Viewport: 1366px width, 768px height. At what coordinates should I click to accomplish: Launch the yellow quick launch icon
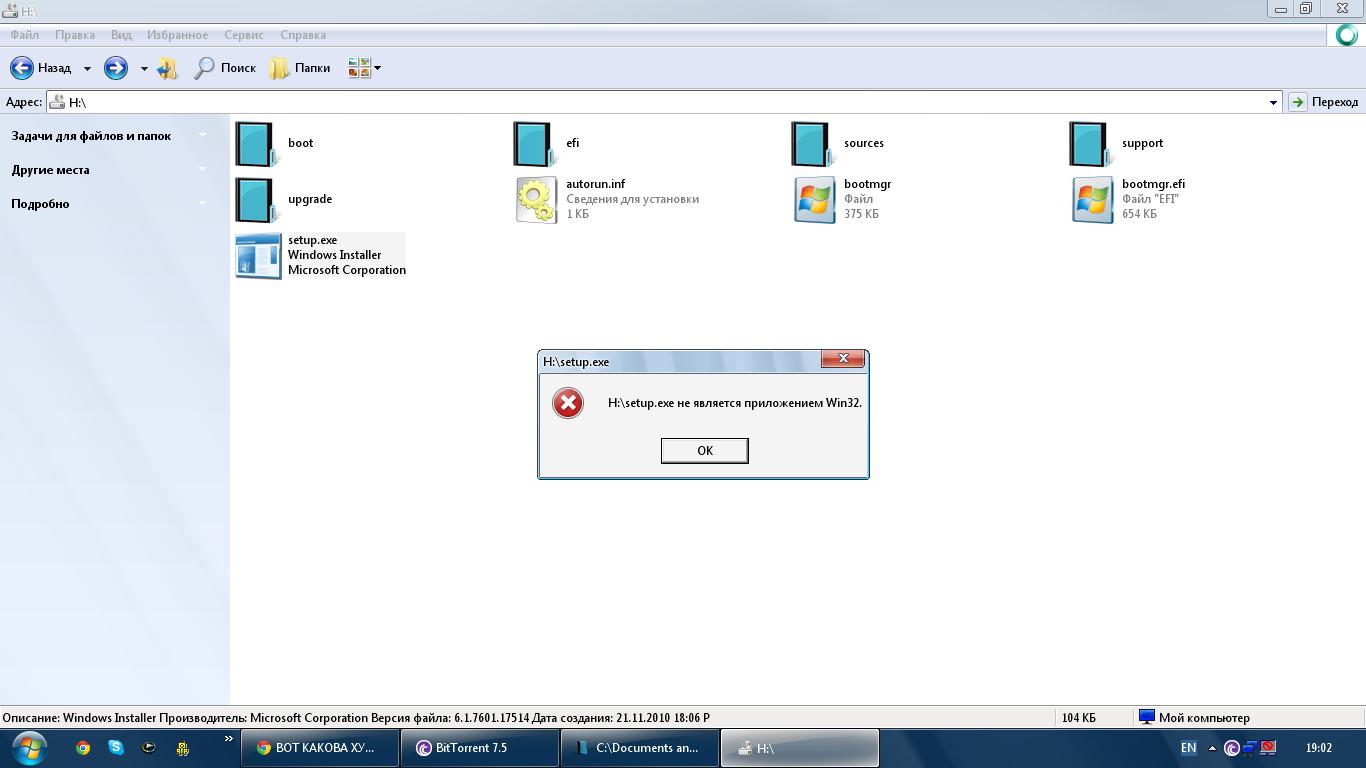(x=182, y=747)
